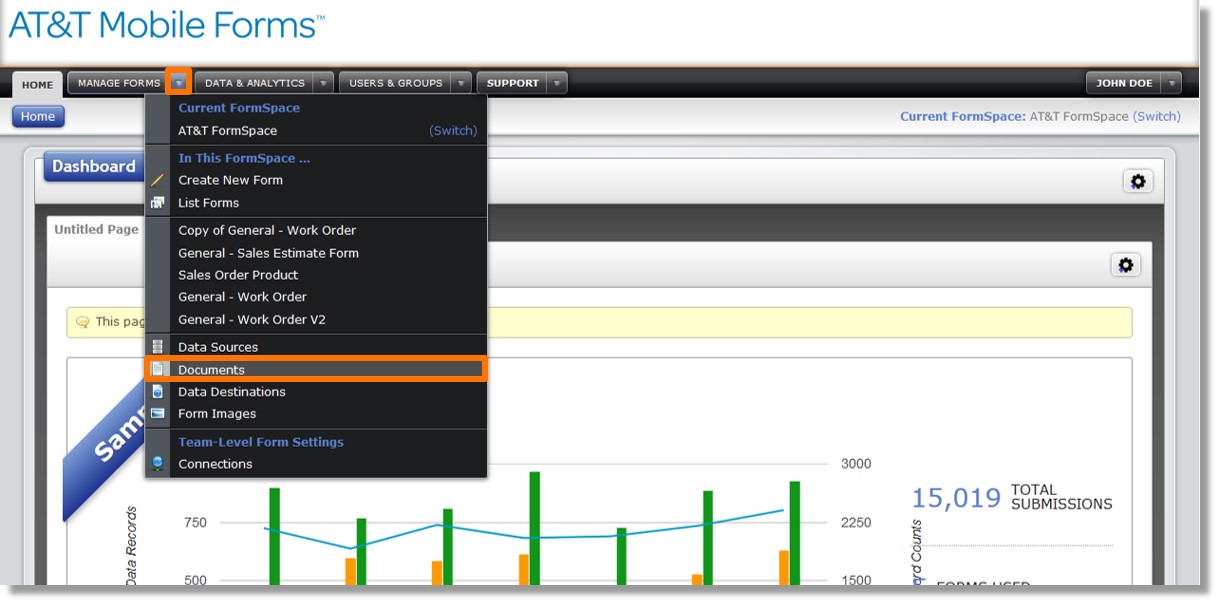Click the Current FormSpace heading in the menu
1218x603 pixels.
(239, 108)
